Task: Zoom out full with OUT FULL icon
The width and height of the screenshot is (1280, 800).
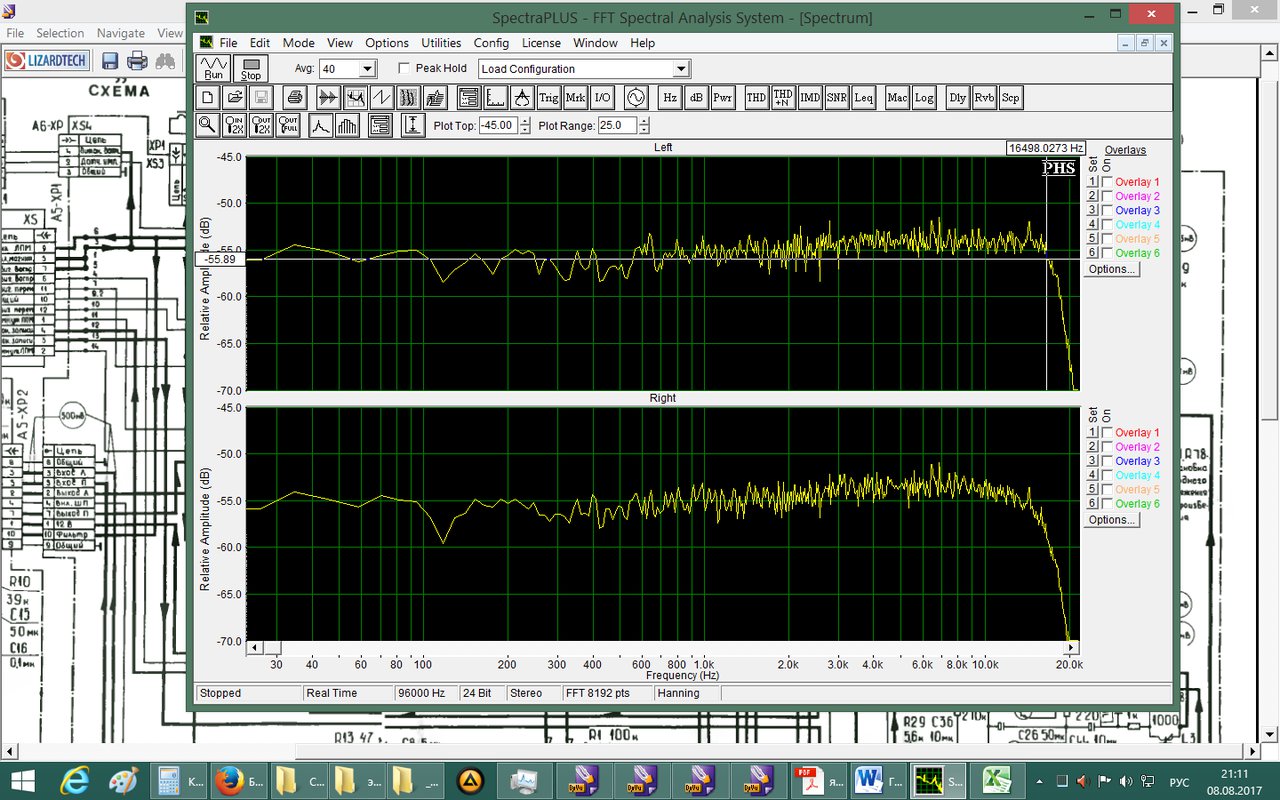Action: [288, 126]
